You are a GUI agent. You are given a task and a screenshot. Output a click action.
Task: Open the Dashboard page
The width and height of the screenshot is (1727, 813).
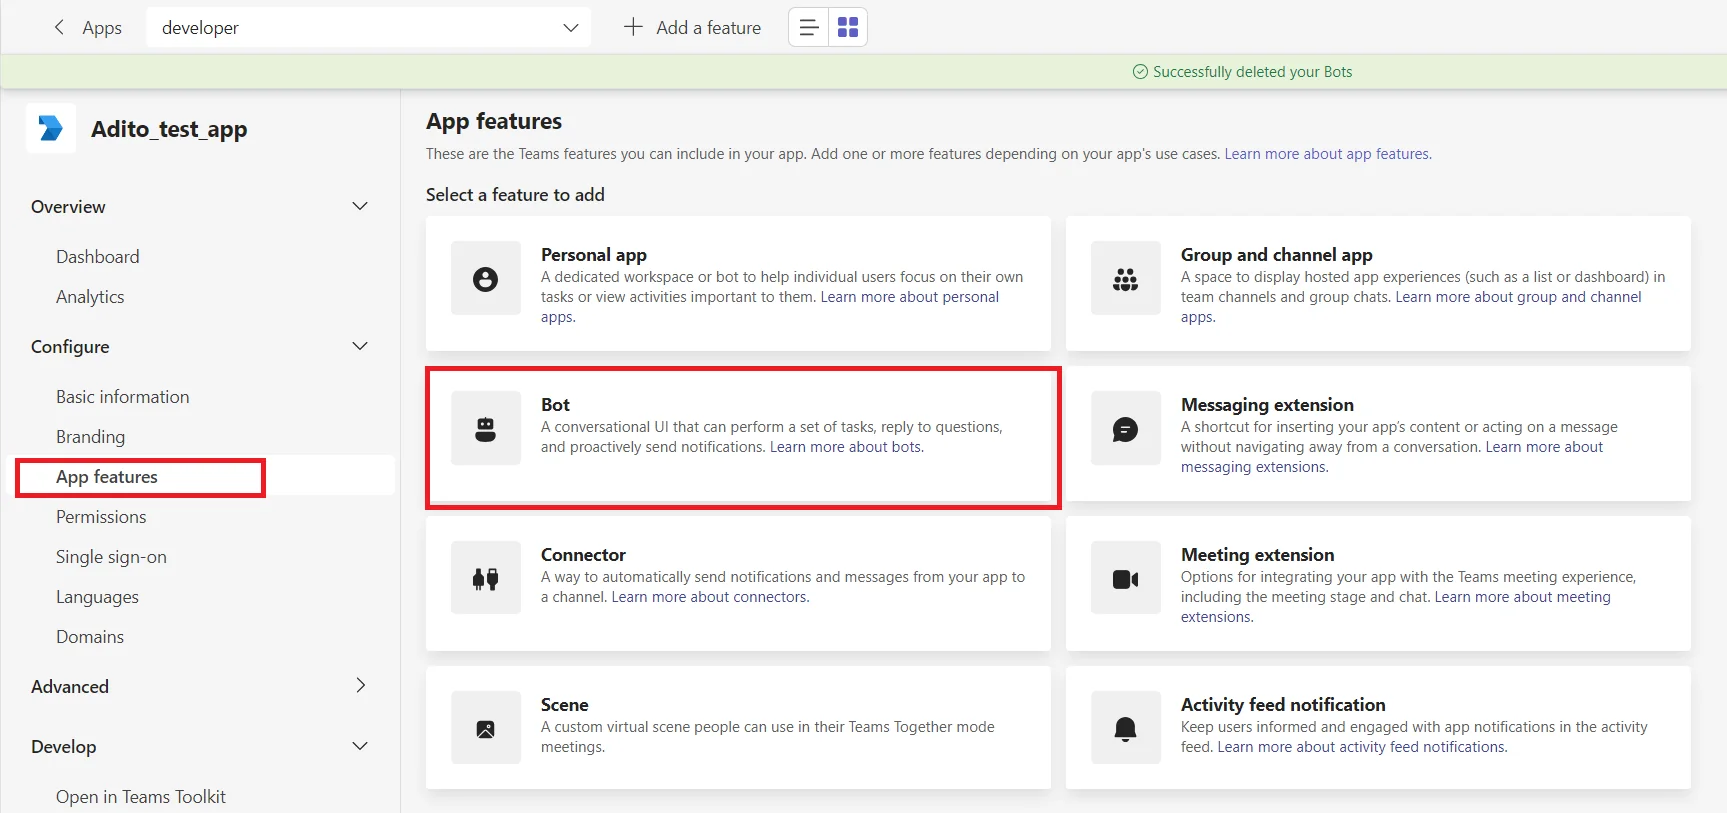coord(98,257)
